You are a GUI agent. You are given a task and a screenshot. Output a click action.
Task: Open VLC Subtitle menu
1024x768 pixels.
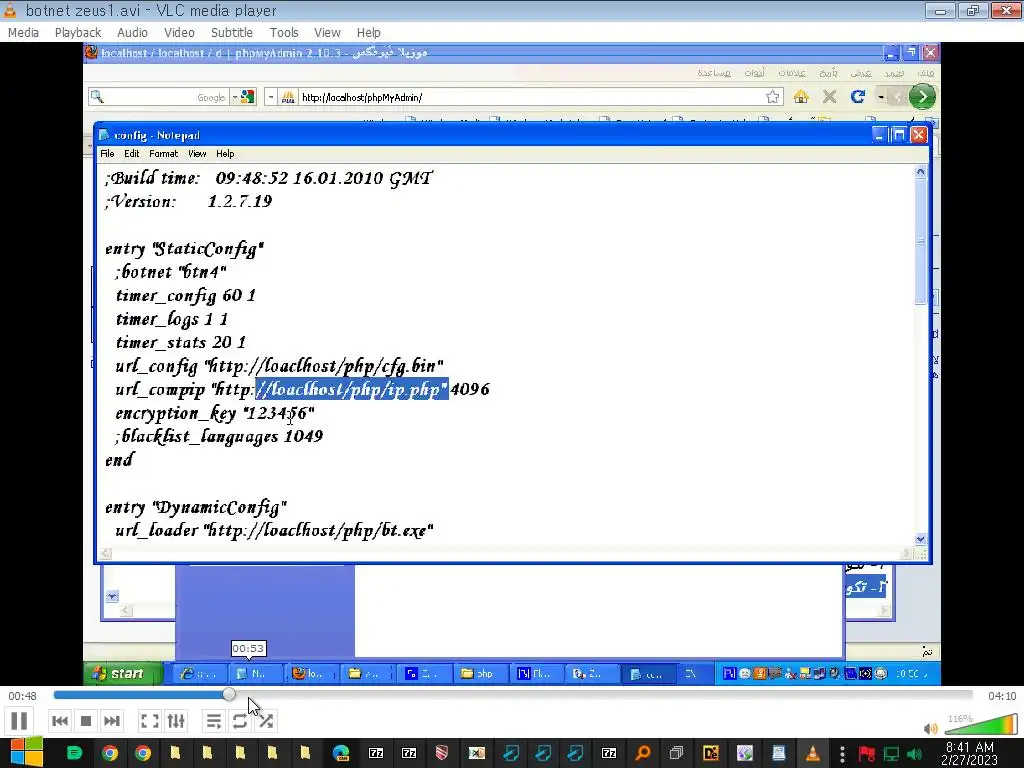pos(231,33)
